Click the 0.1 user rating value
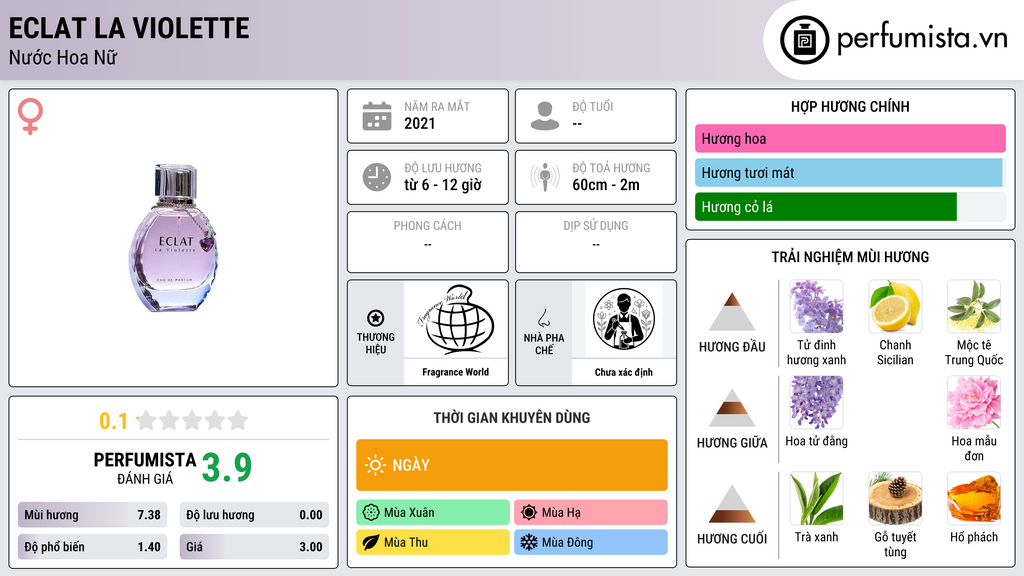1024x576 pixels. click(113, 421)
